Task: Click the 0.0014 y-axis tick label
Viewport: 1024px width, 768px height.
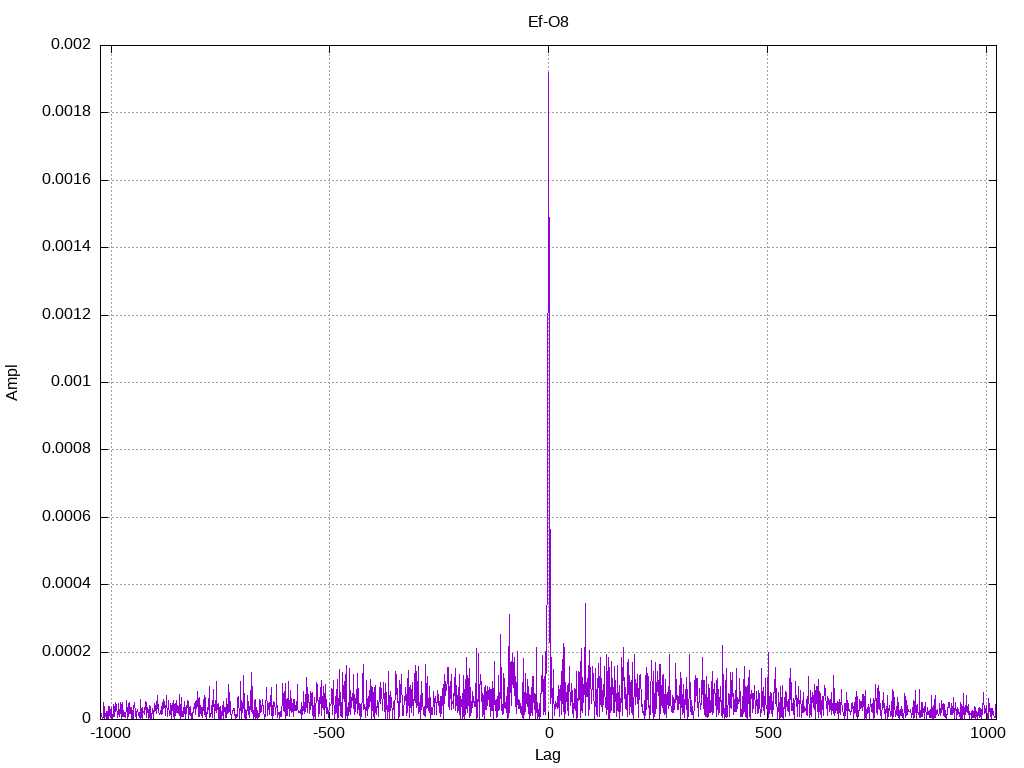Action: tap(66, 247)
